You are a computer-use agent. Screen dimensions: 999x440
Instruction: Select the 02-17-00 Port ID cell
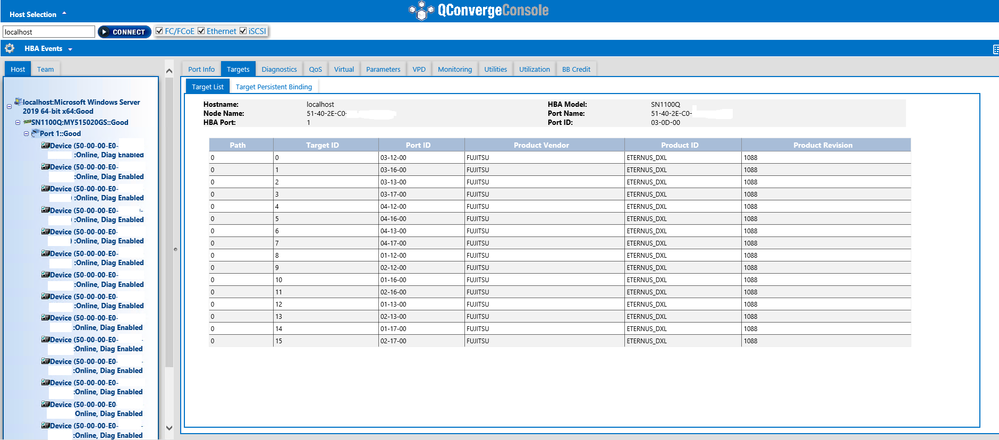pos(421,341)
